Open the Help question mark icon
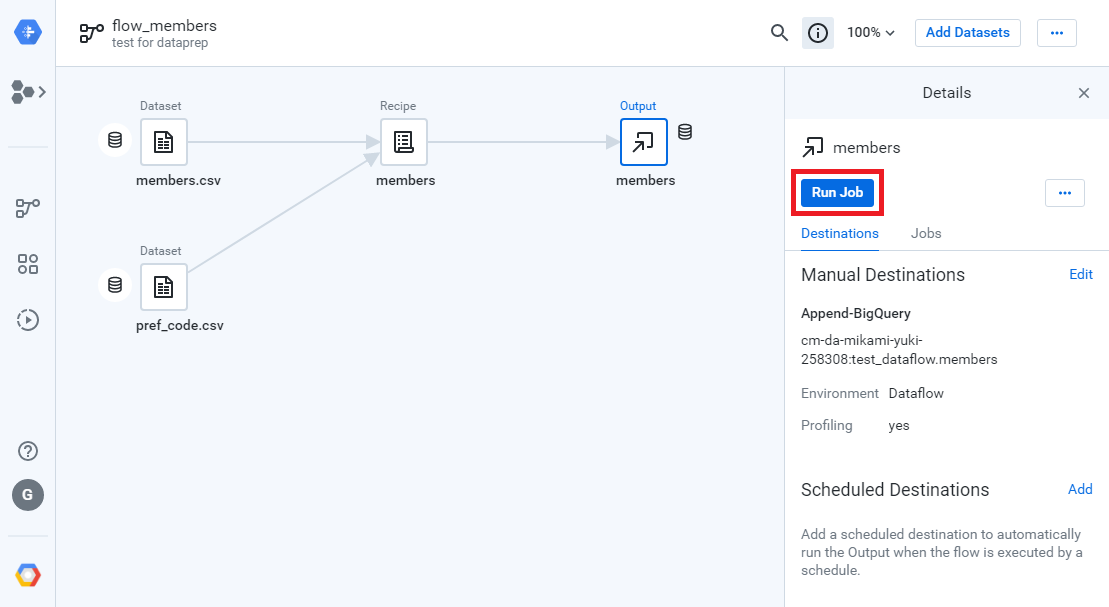Image resolution: width=1109 pixels, height=607 pixels. 27,451
